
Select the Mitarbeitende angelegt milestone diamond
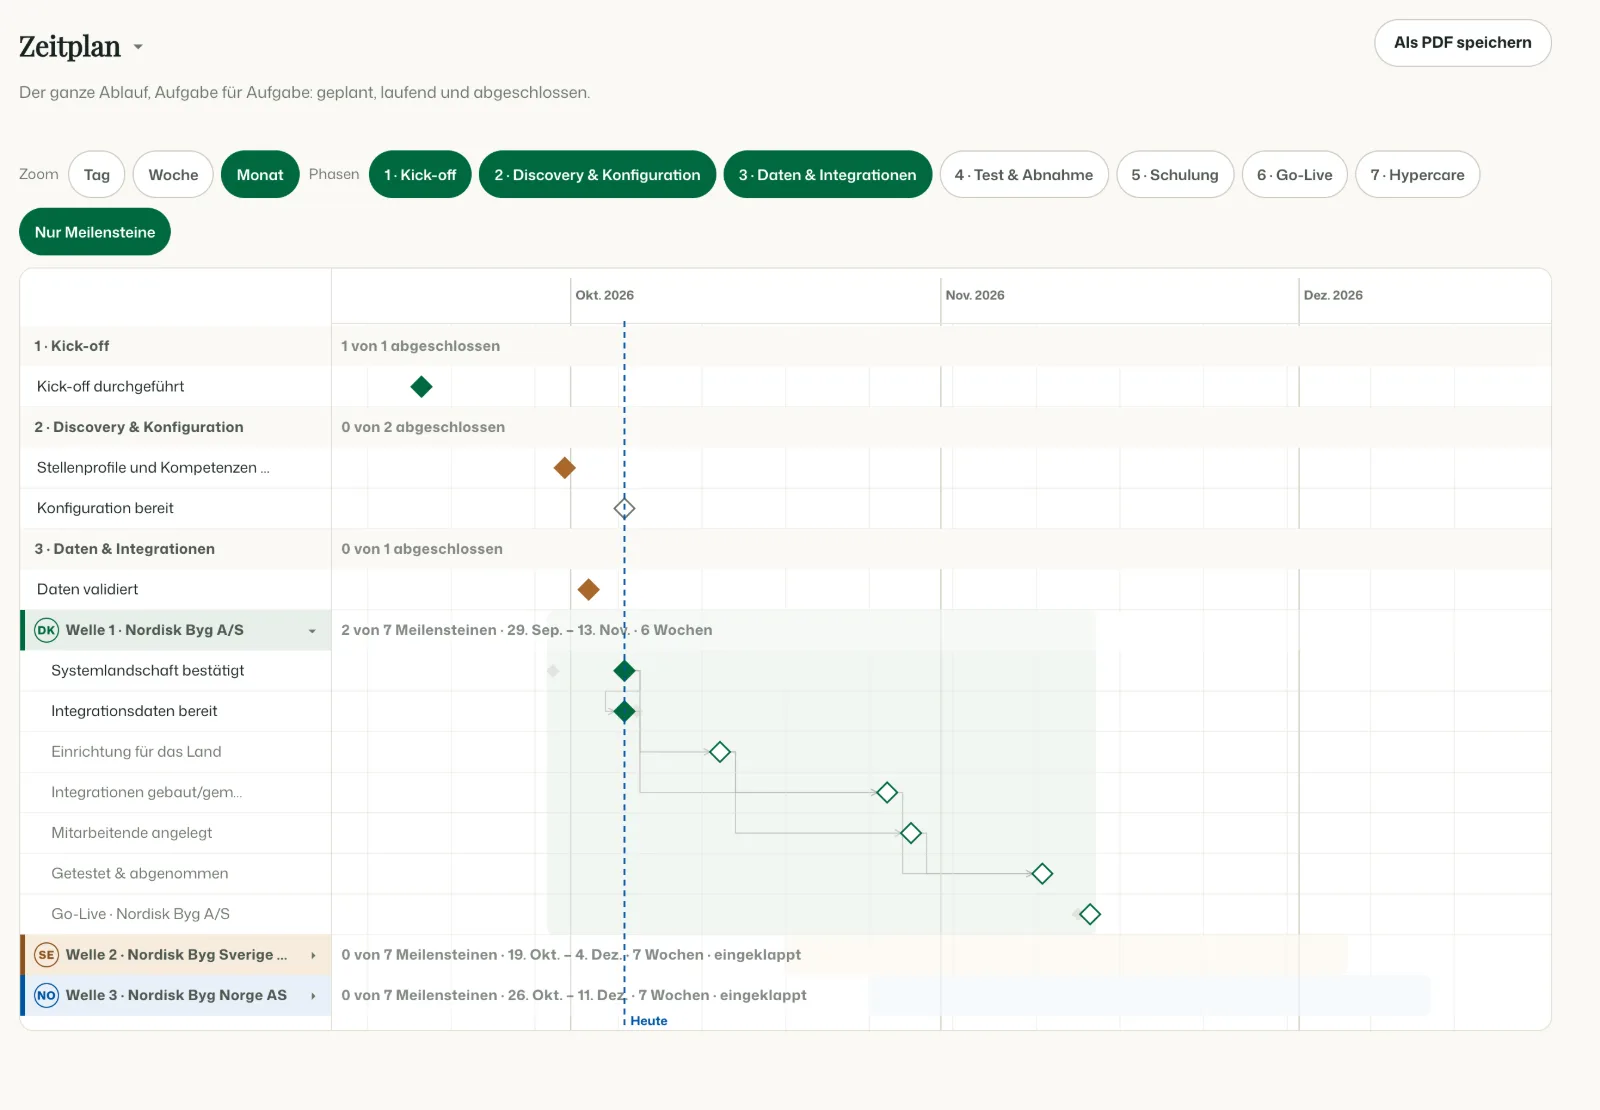pos(910,833)
